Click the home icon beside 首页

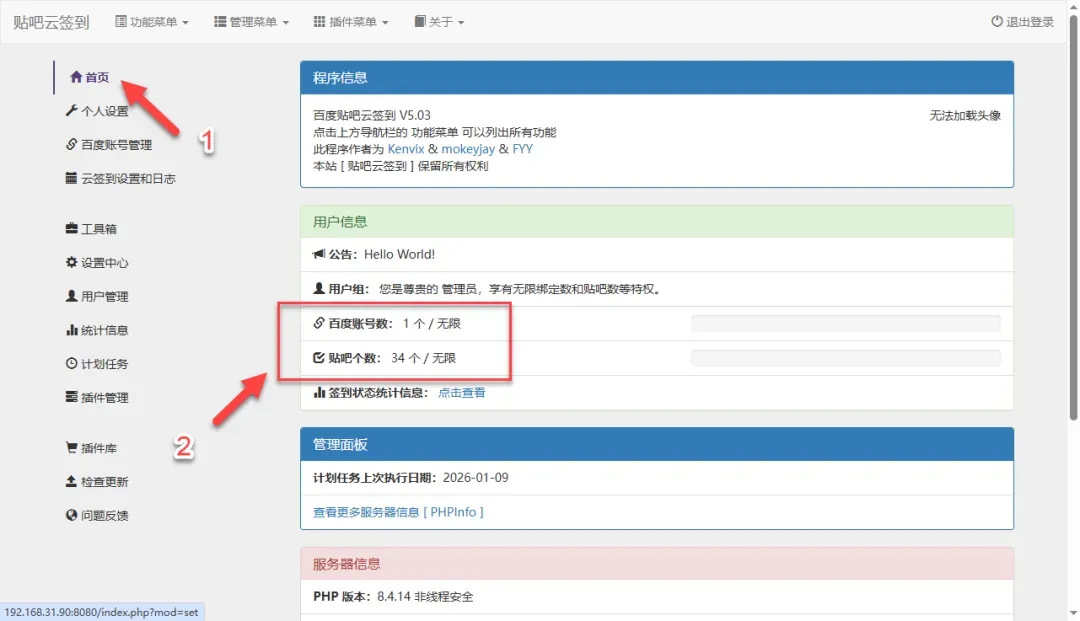(x=76, y=78)
